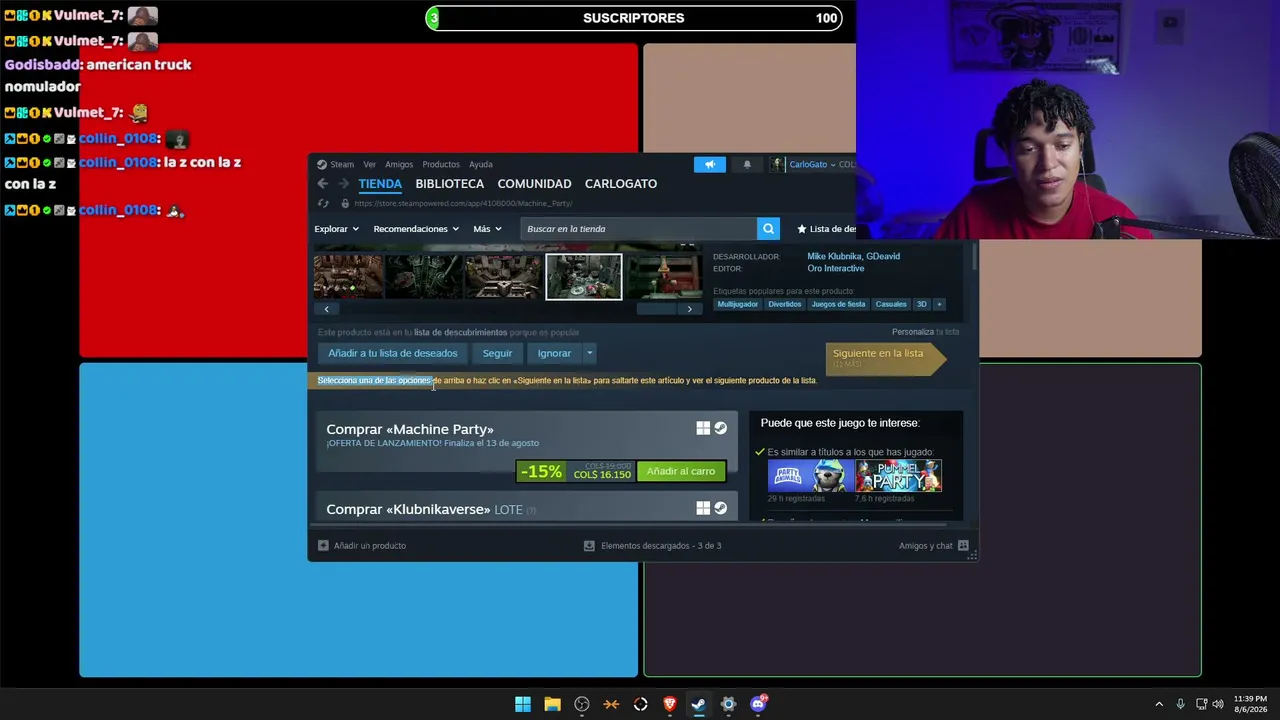
Task: Switch to the COMUNIDAD tab
Action: tap(535, 184)
